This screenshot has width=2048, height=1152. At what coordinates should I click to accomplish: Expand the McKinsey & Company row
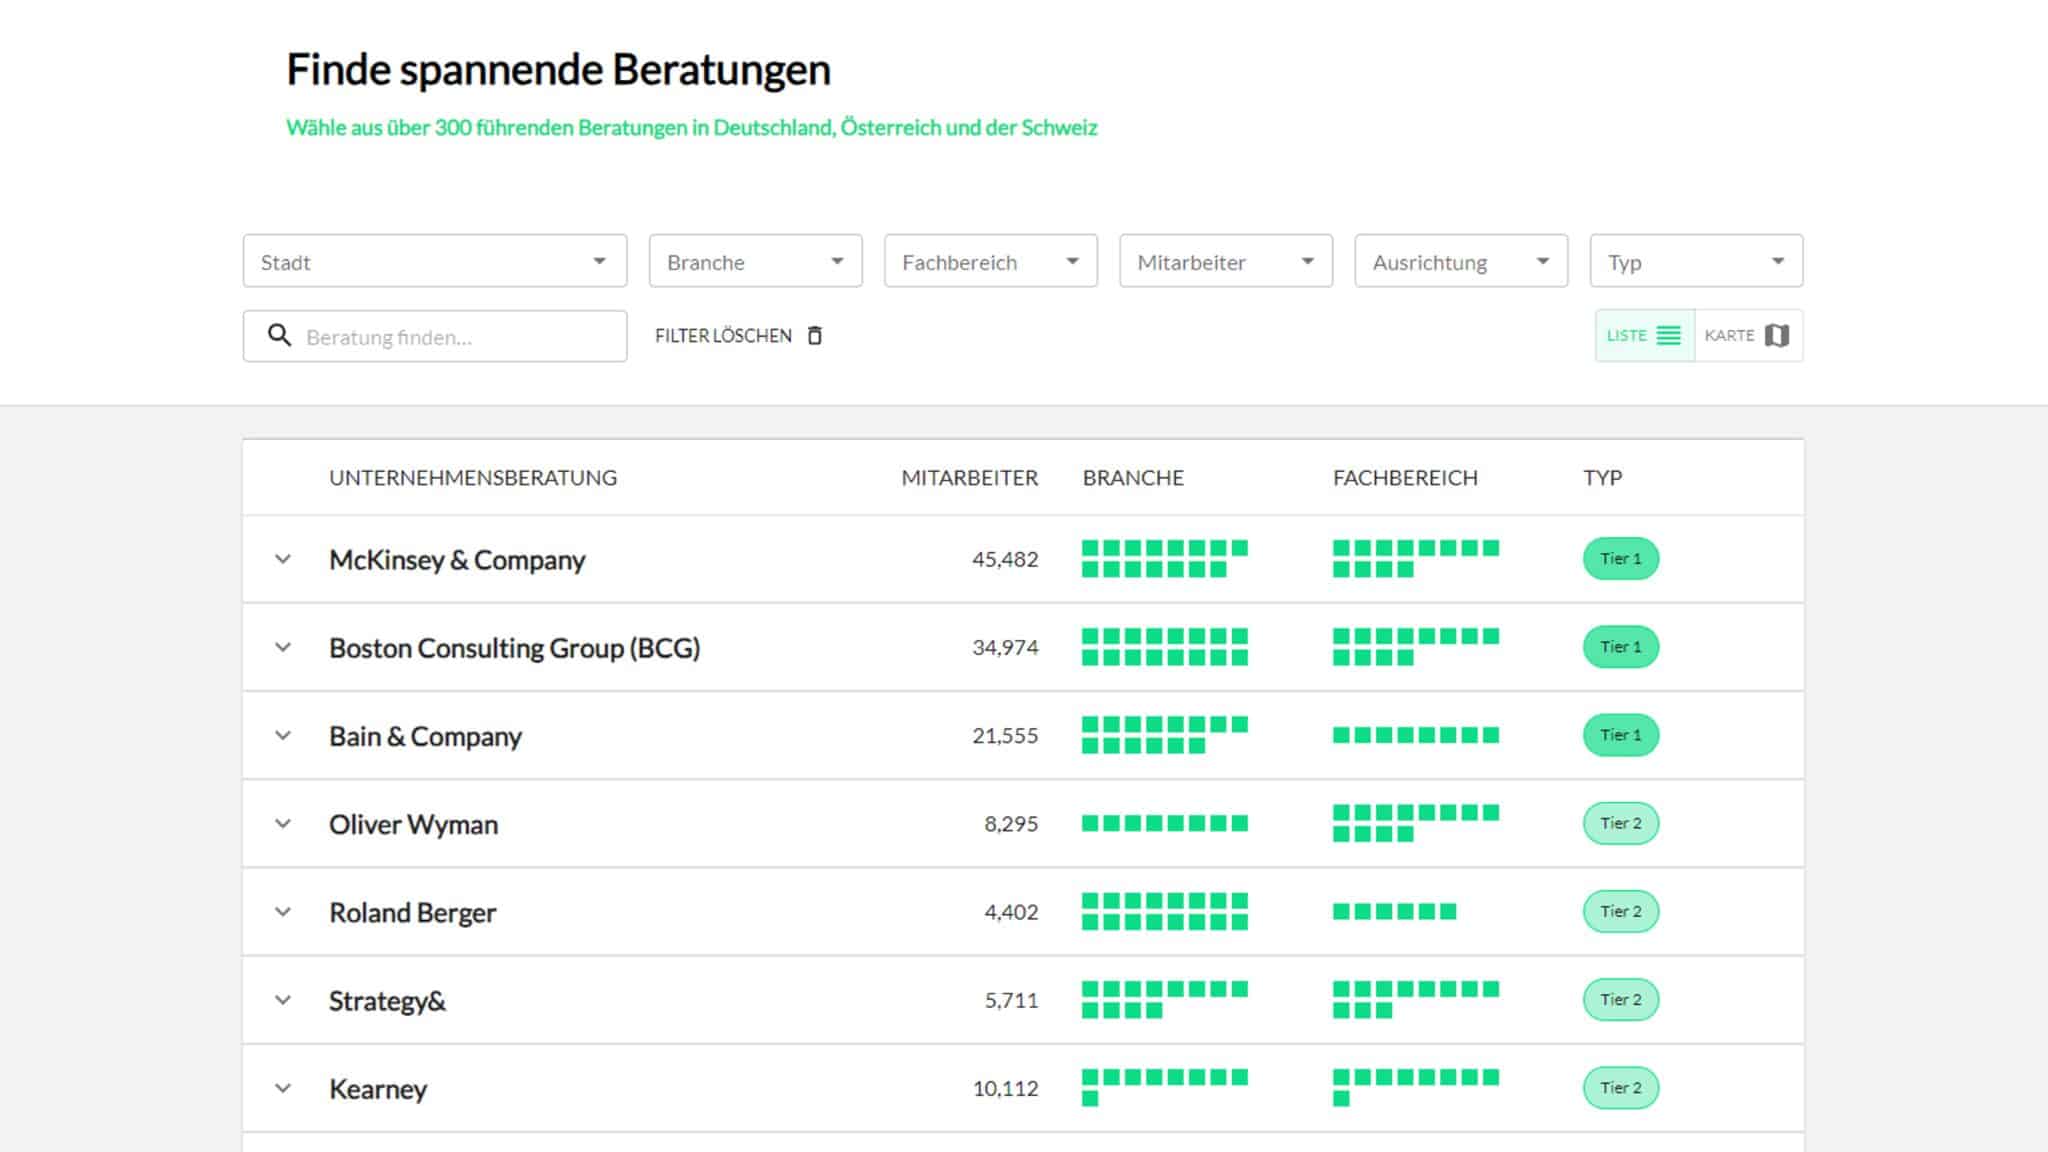(x=283, y=559)
